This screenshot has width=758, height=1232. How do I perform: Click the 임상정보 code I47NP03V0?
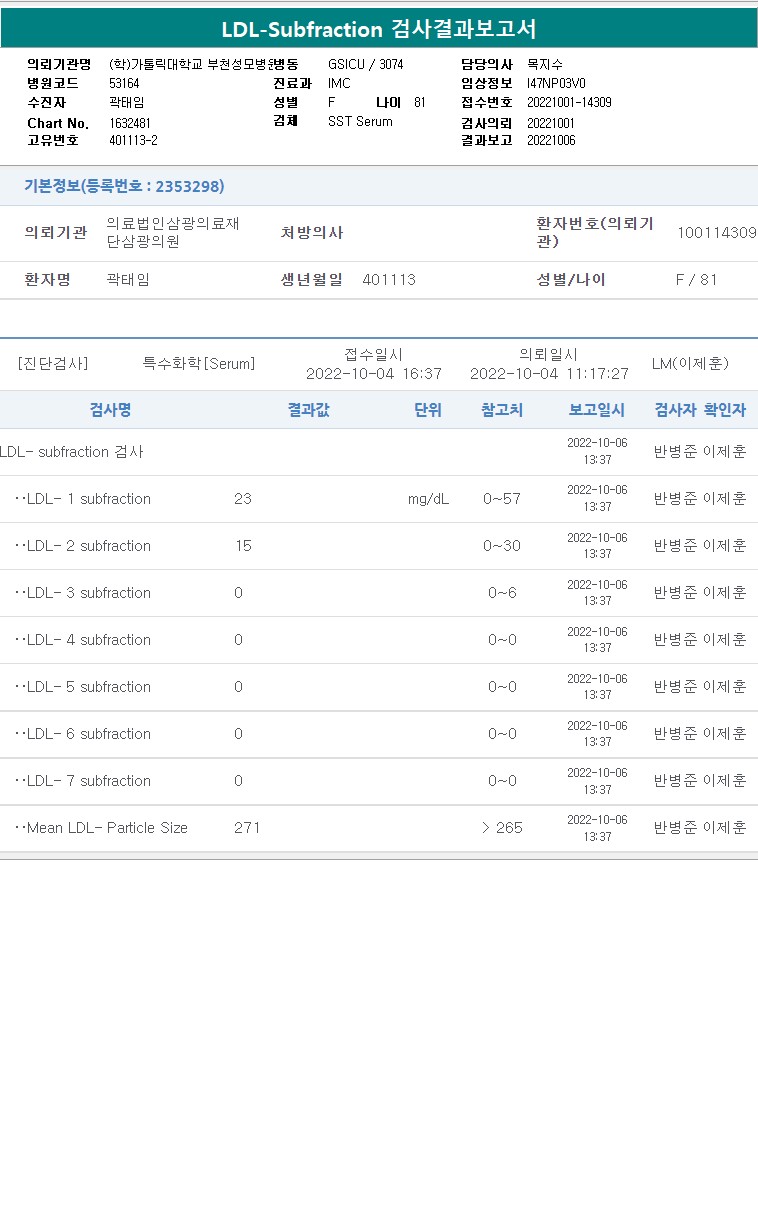[556, 83]
